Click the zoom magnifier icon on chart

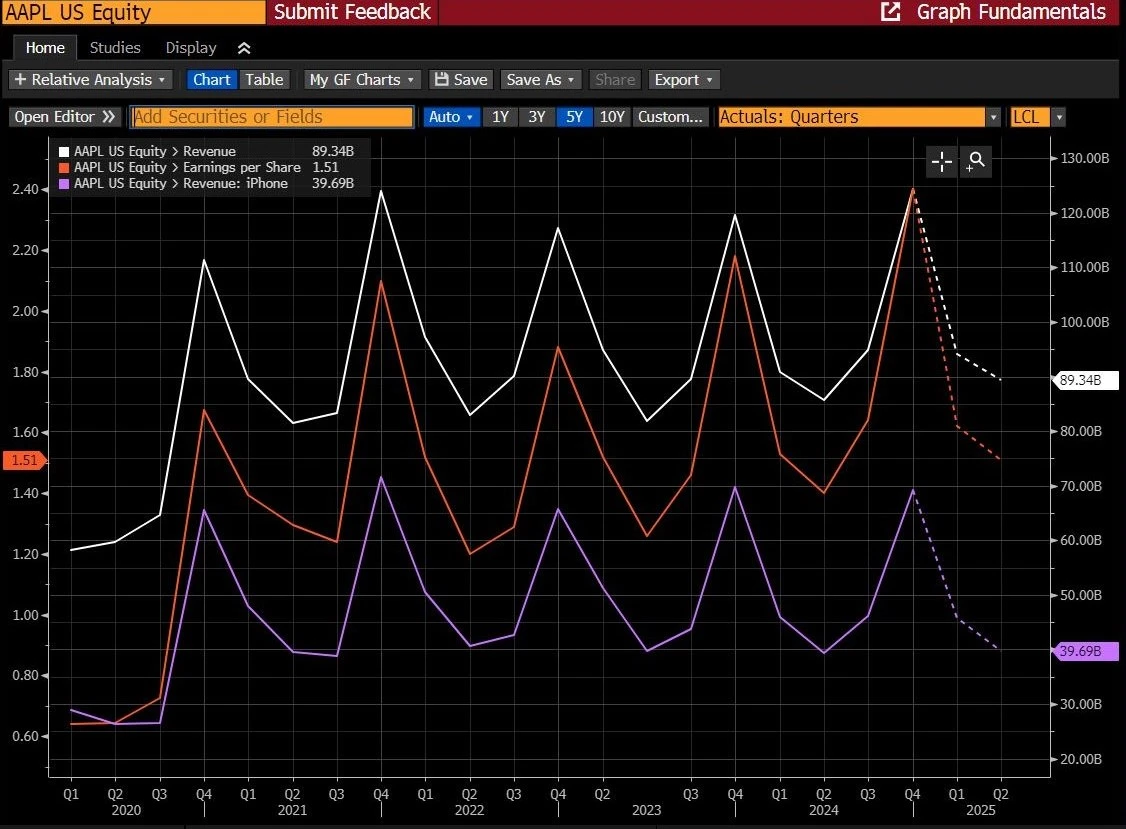[976, 161]
